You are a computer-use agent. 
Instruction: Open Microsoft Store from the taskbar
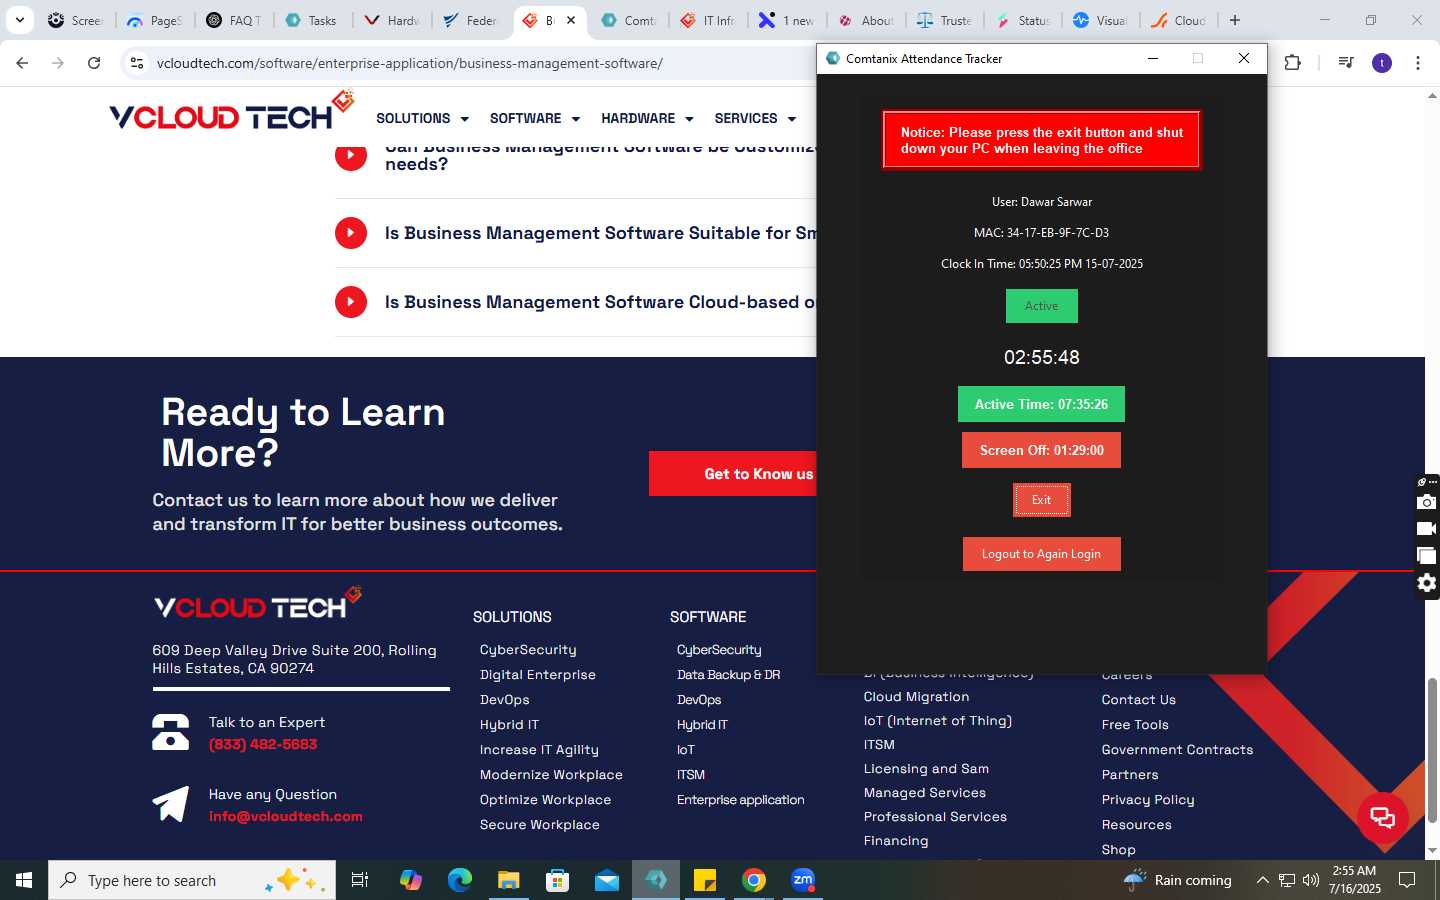558,880
